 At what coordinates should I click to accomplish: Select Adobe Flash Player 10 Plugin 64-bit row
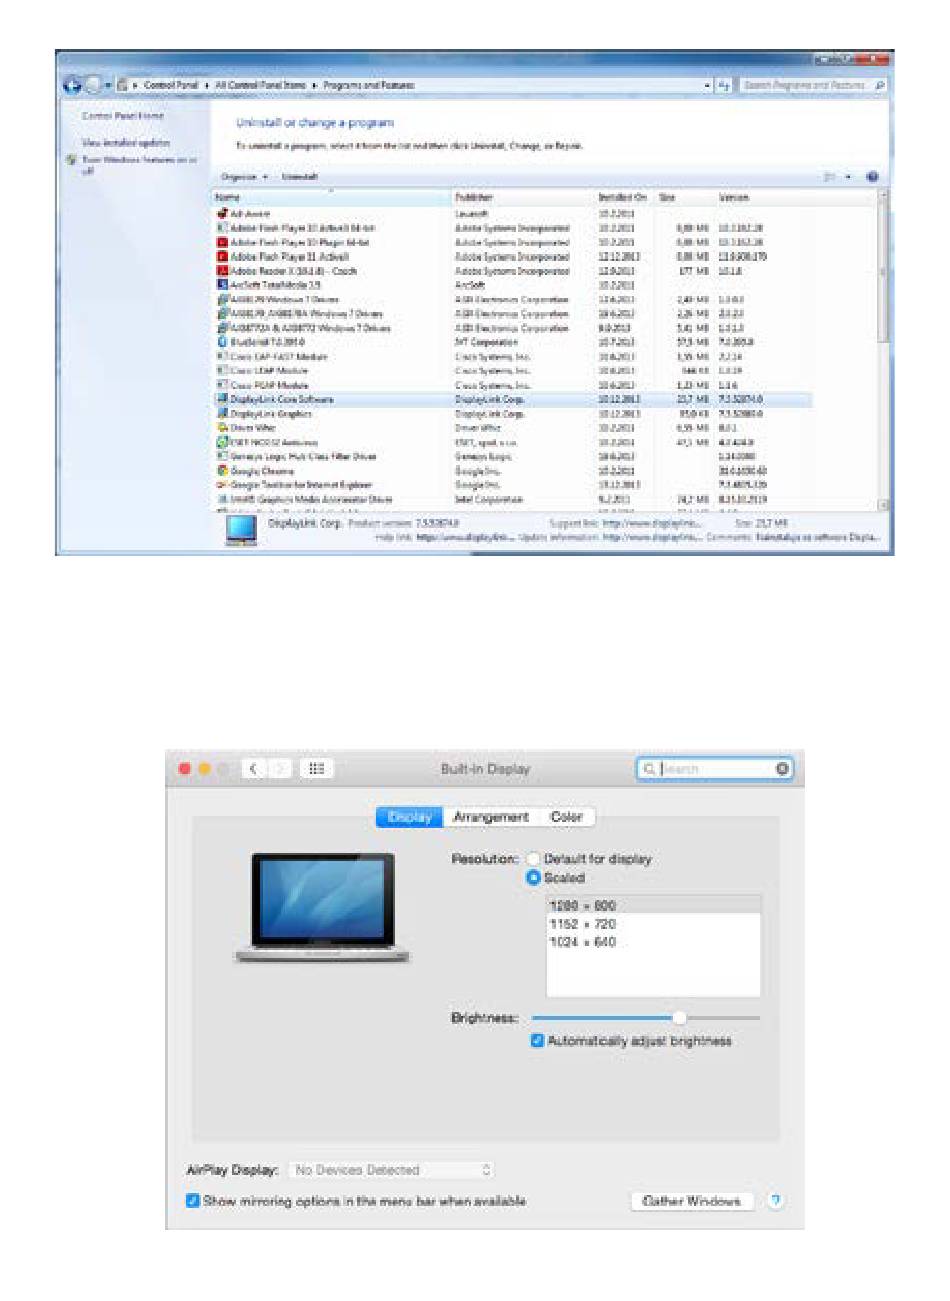(x=512, y=242)
